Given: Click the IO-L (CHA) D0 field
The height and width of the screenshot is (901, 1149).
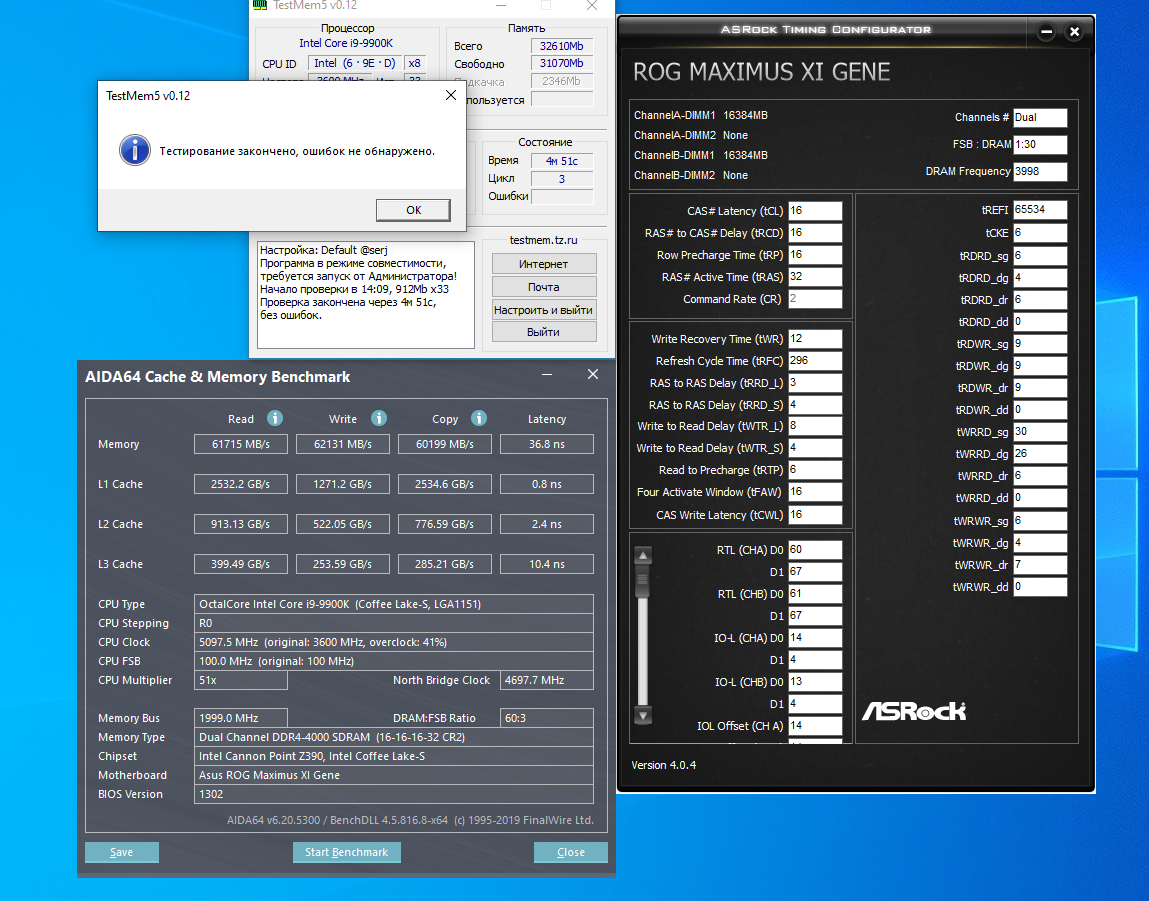Looking at the screenshot, I should pyautogui.click(x=815, y=637).
